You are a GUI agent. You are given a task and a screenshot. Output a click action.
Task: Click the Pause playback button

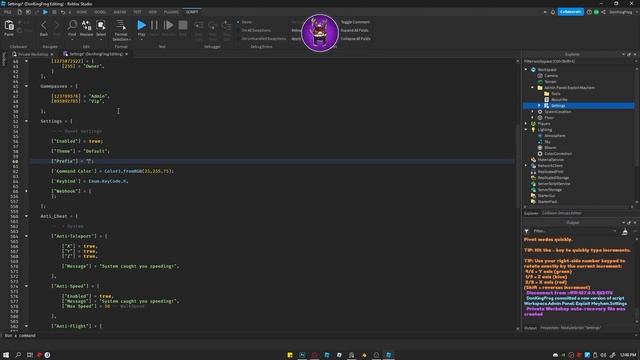tap(154, 25)
